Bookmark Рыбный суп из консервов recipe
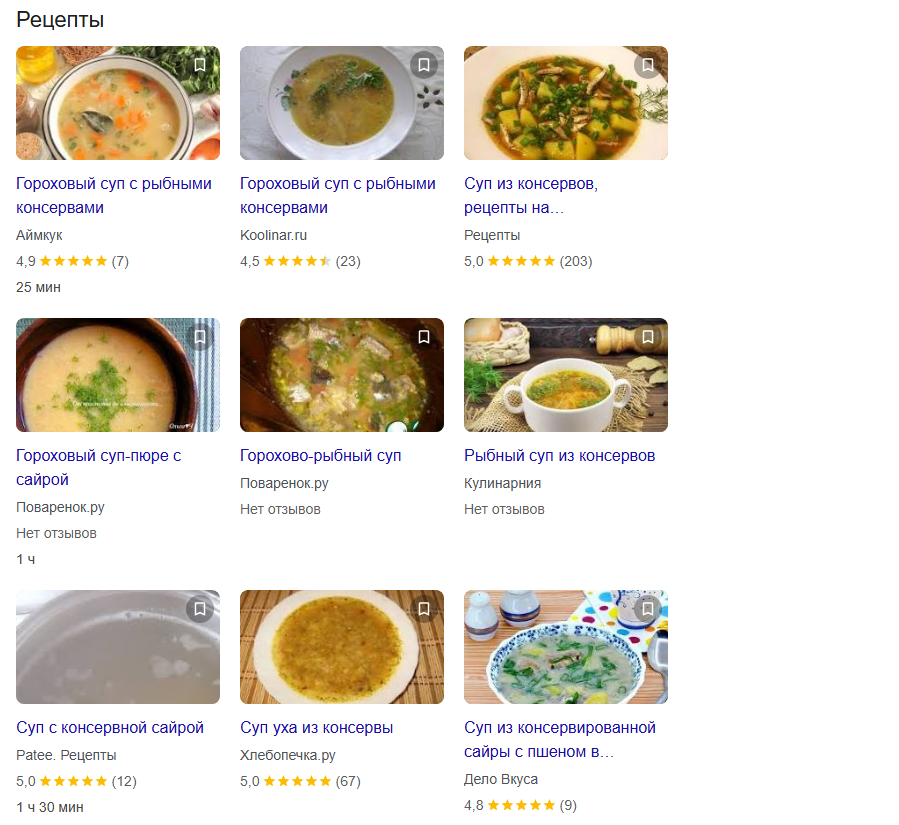 click(648, 337)
